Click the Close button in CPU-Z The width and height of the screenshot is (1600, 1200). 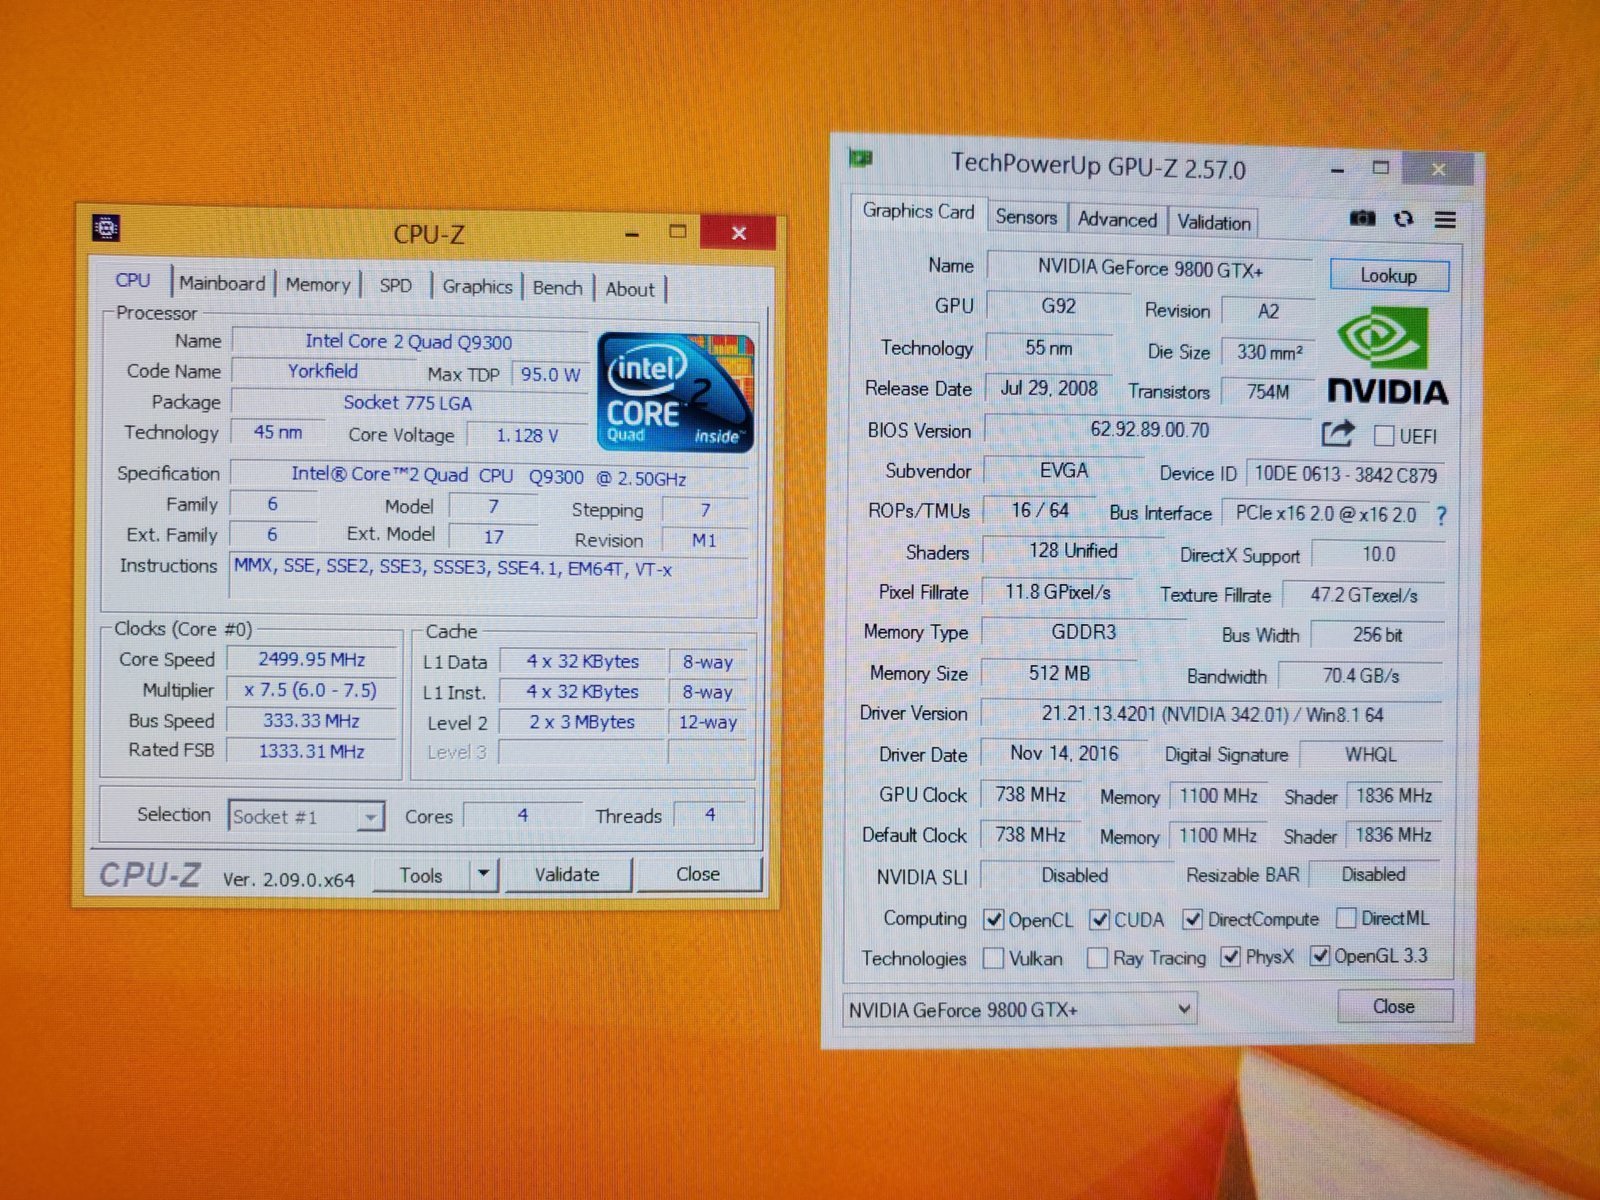(x=698, y=874)
